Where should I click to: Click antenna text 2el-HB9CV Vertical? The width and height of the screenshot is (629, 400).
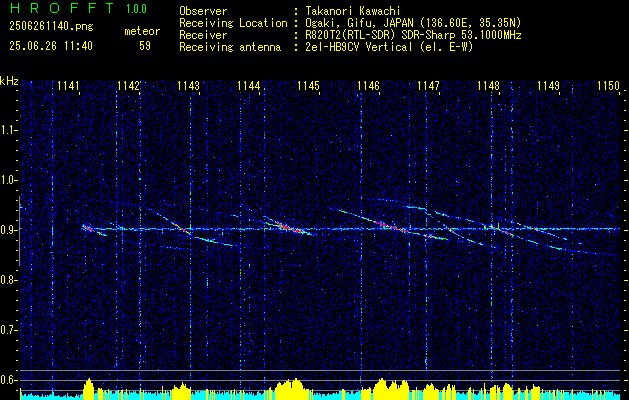point(359,47)
